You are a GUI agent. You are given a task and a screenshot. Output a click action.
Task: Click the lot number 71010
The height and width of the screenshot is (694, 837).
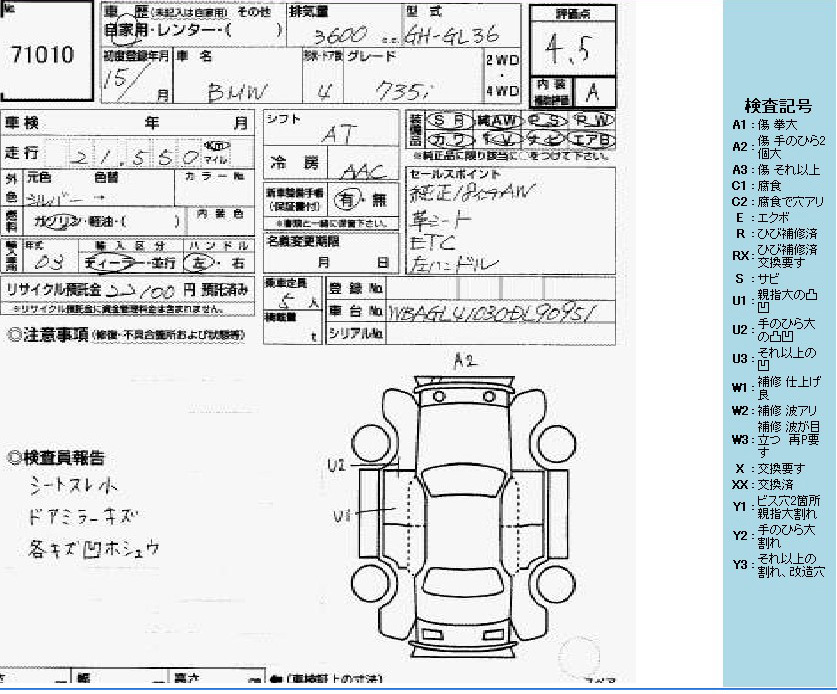tap(43, 54)
